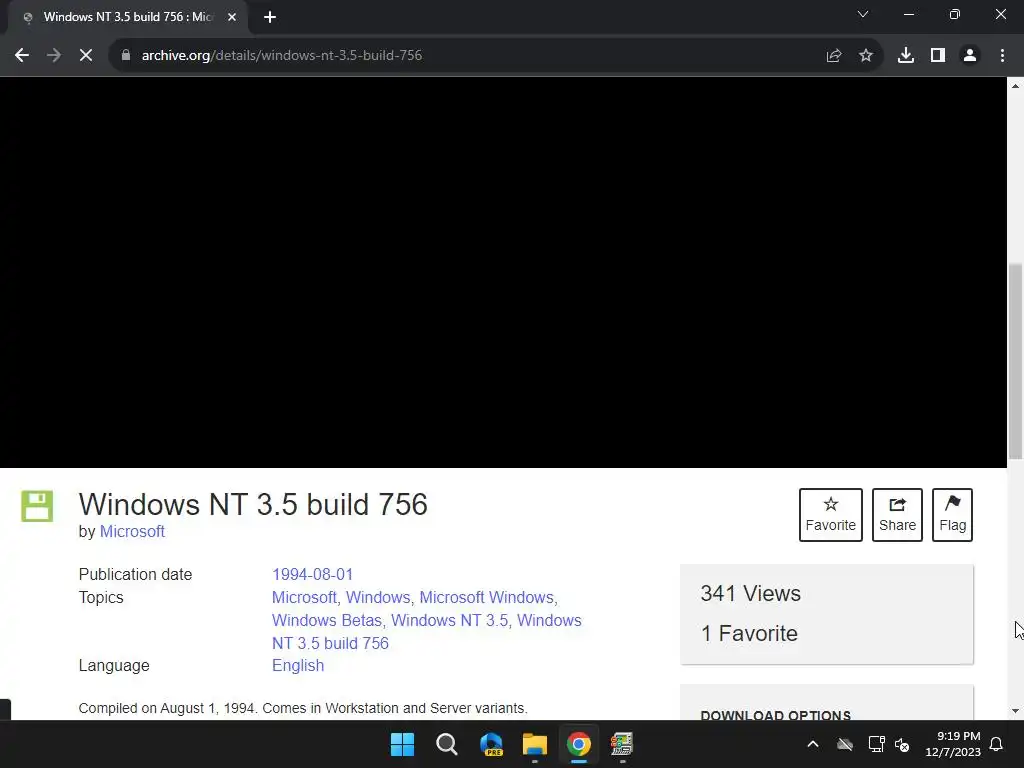This screenshot has width=1024, height=768.
Task: Open Chrome three-dot menu
Action: coord(1002,56)
